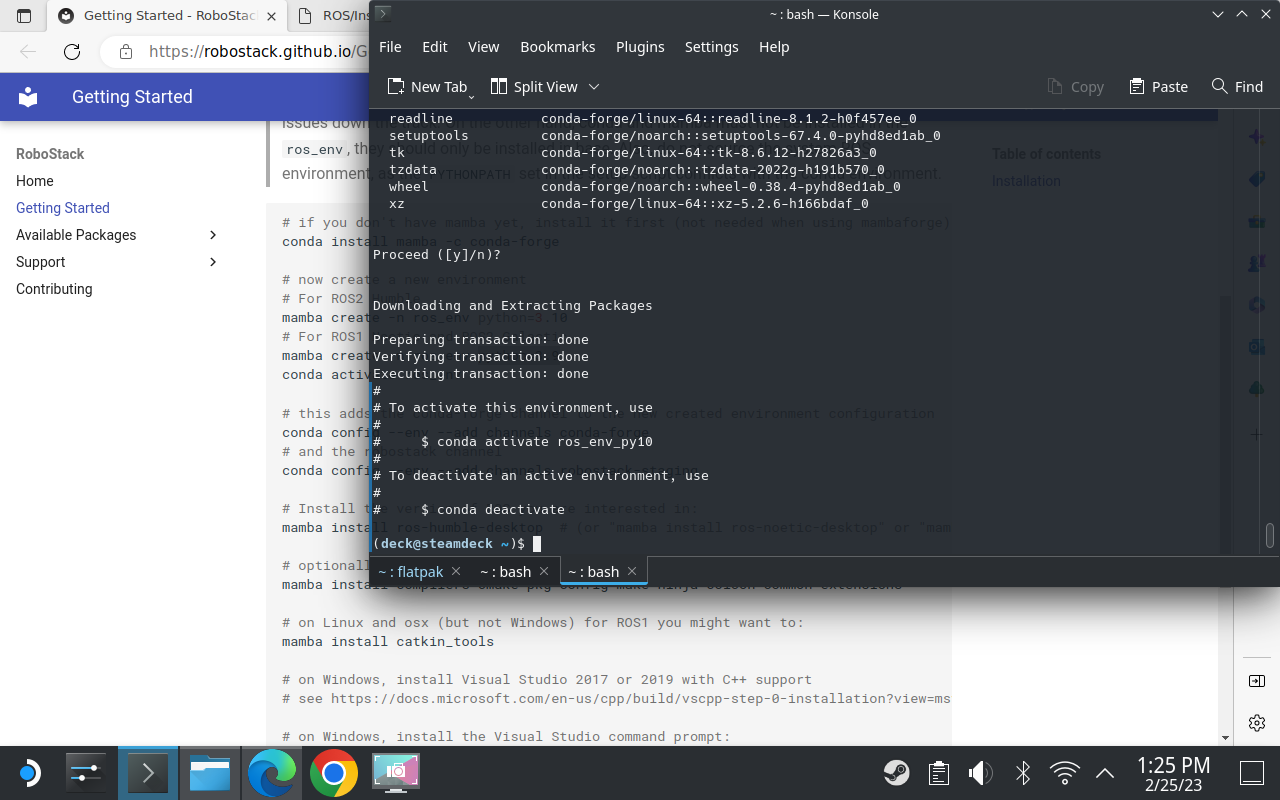Click the Konsole terminal scrollbar handle
This screenshot has height=800, width=1280.
(x=1270, y=536)
